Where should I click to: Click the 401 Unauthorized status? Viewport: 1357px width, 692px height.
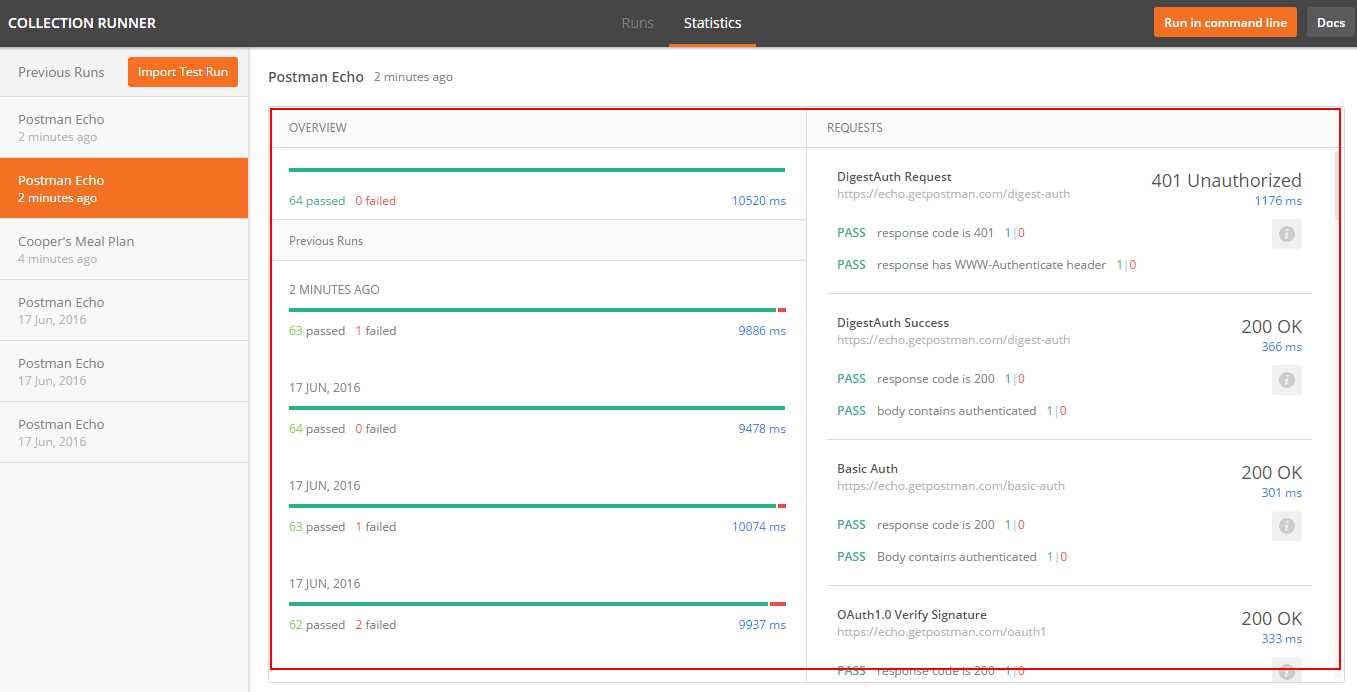(x=1226, y=181)
